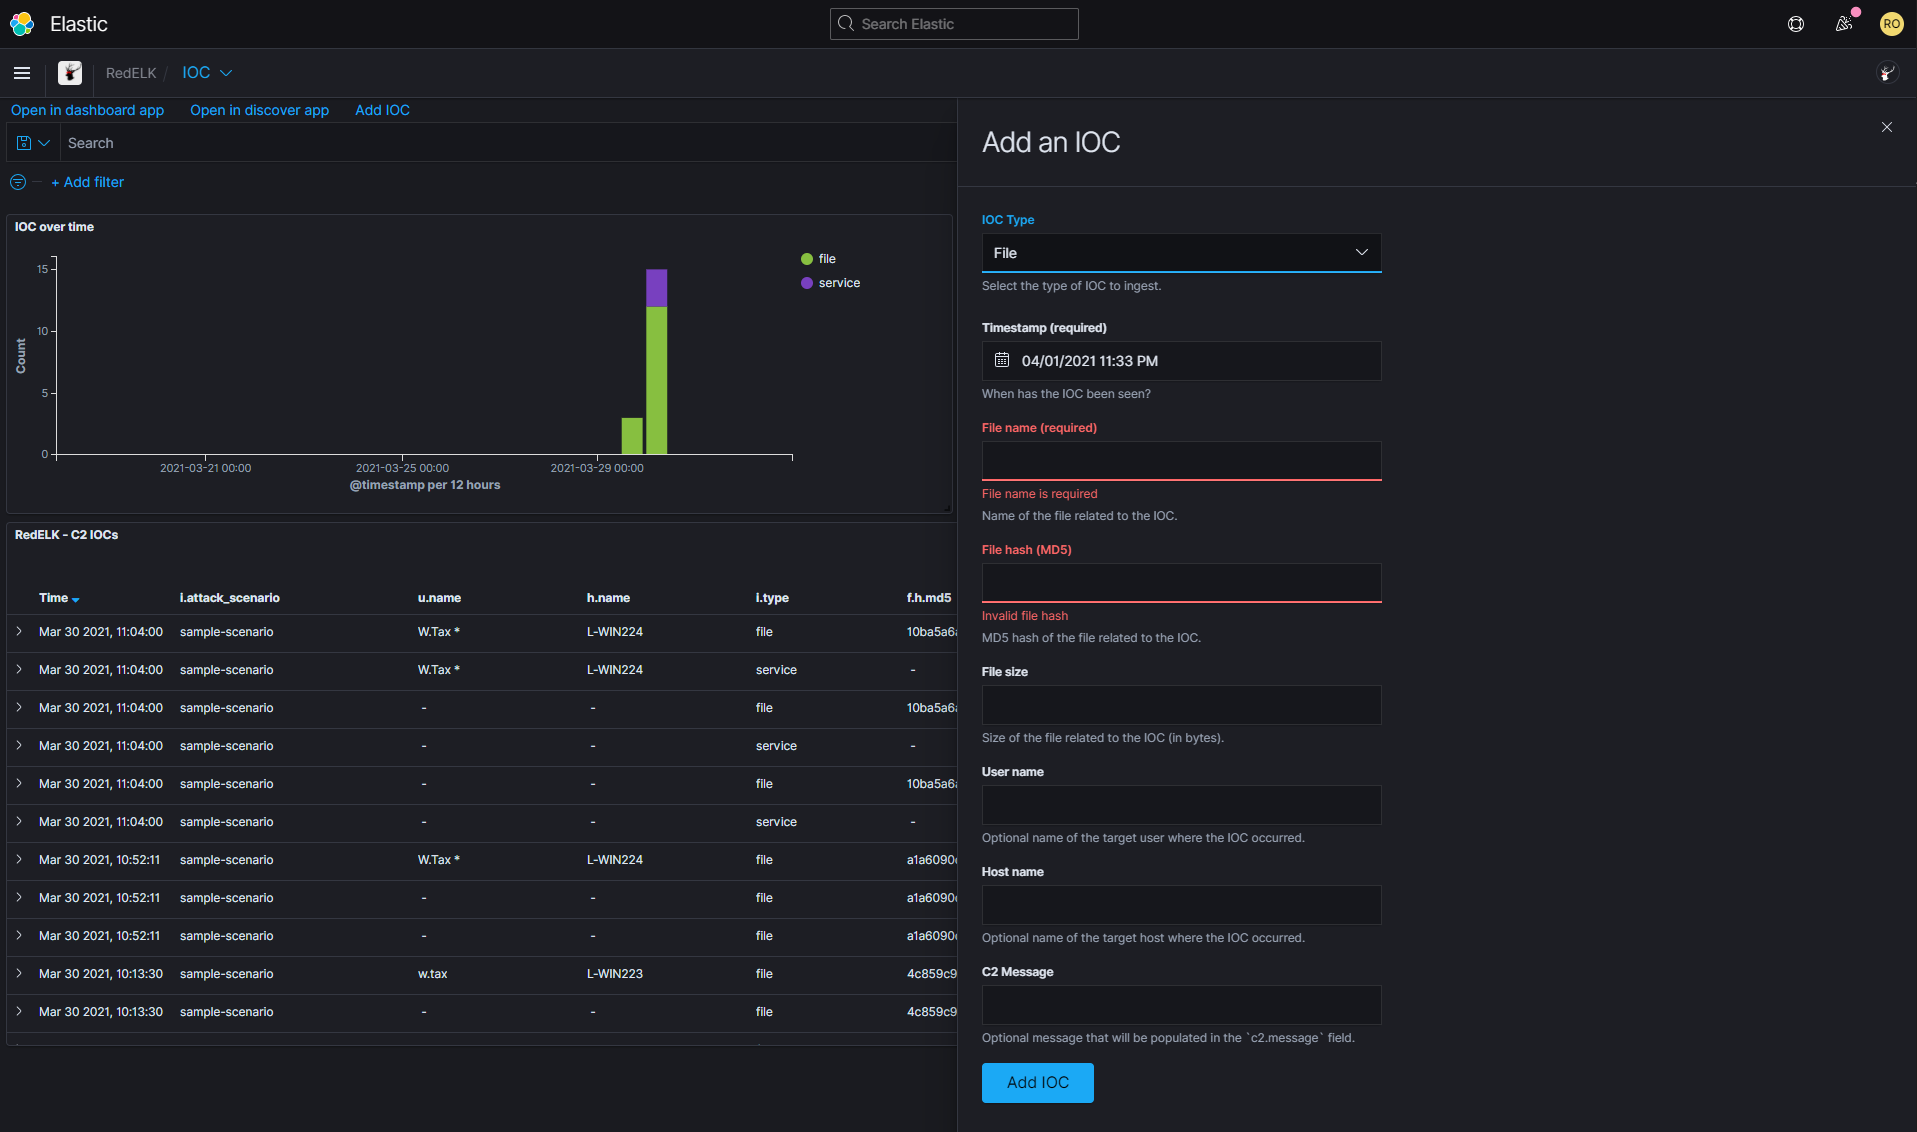Click the File size input
Image resolution: width=1917 pixels, height=1132 pixels.
tap(1181, 705)
